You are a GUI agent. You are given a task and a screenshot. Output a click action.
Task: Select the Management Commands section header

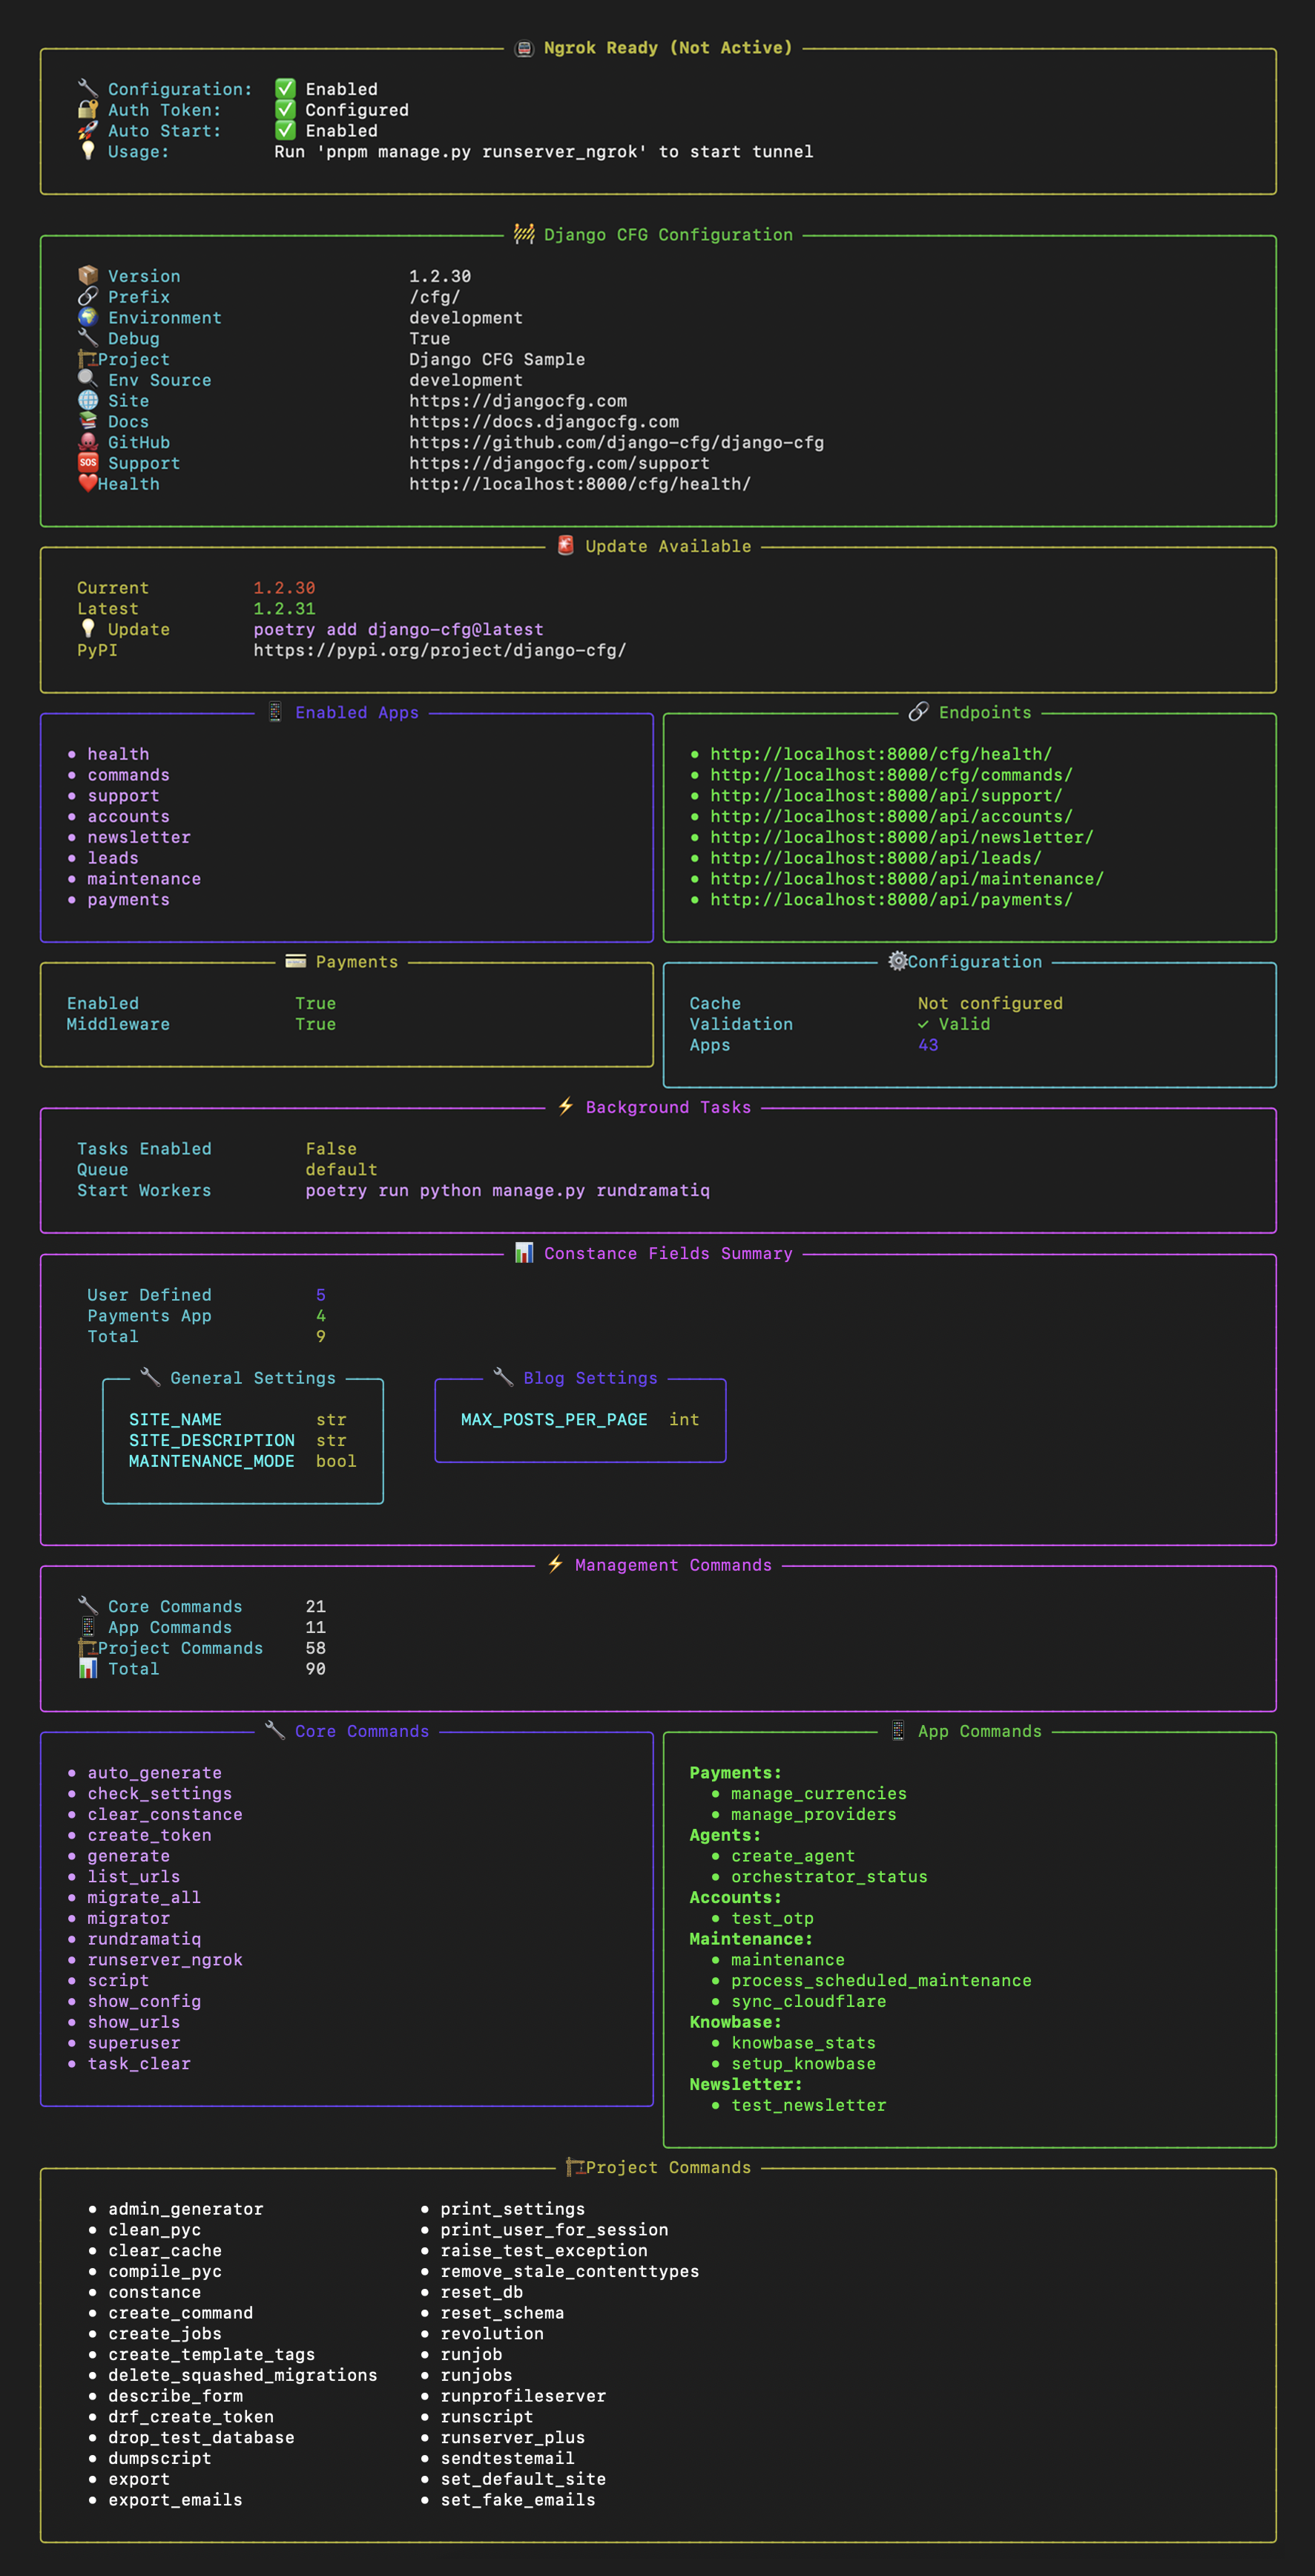pyautogui.click(x=672, y=1565)
